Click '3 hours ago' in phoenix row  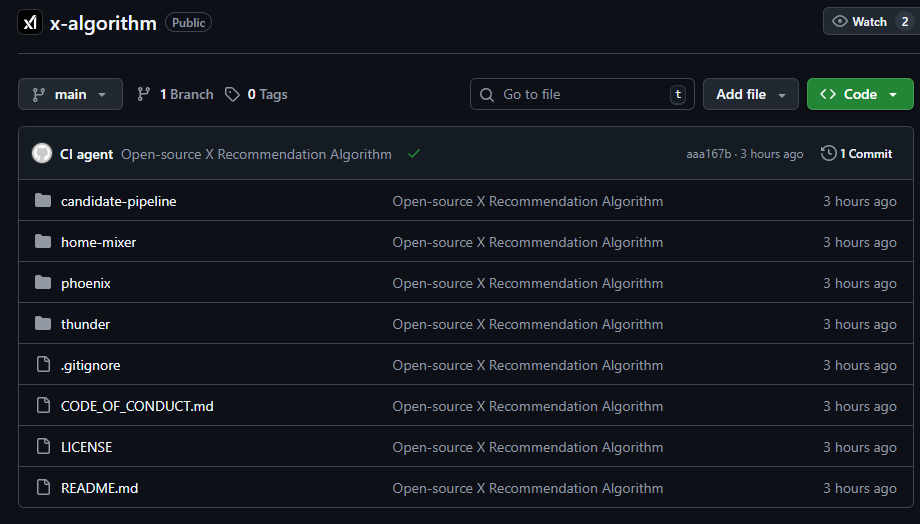860,283
